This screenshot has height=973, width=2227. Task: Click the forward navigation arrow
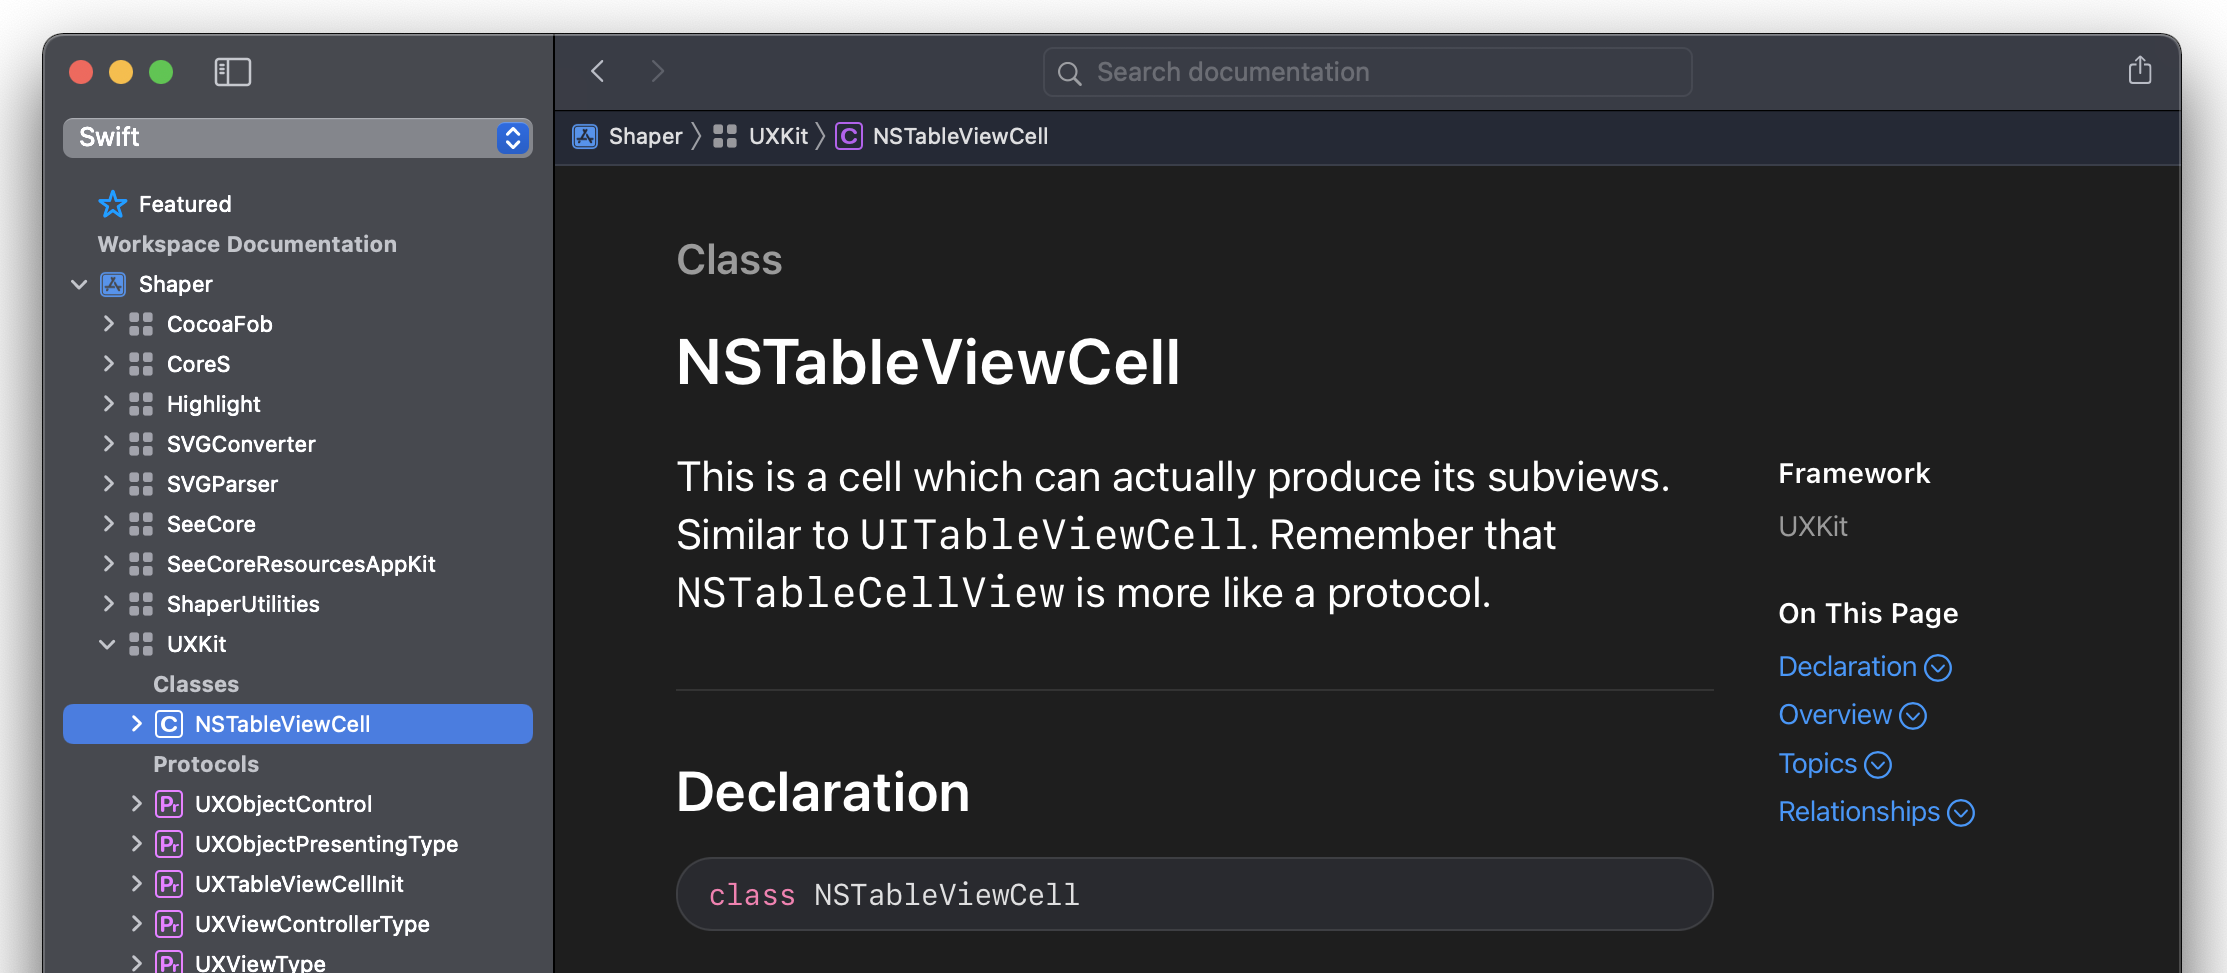point(657,71)
